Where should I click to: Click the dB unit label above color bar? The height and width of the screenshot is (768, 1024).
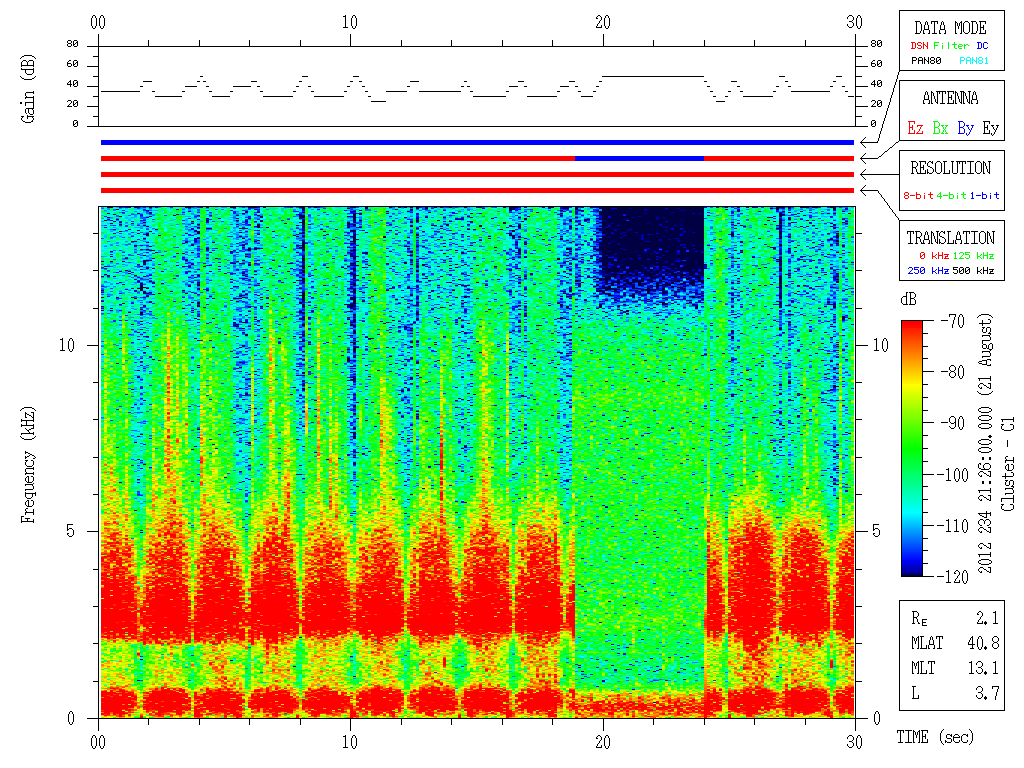click(908, 299)
